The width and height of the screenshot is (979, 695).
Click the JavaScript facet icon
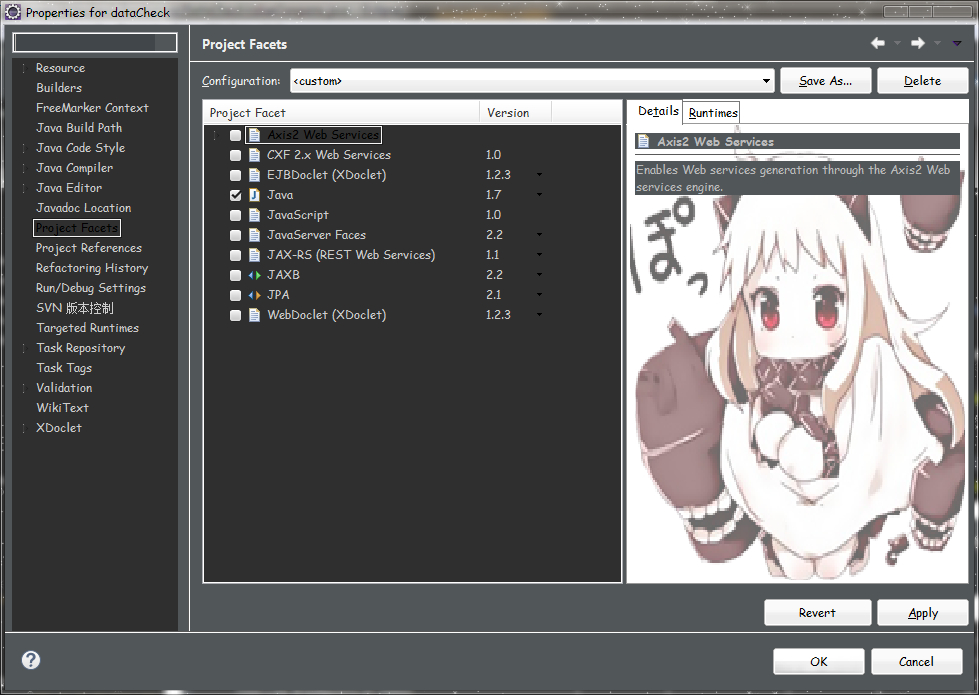tap(254, 215)
